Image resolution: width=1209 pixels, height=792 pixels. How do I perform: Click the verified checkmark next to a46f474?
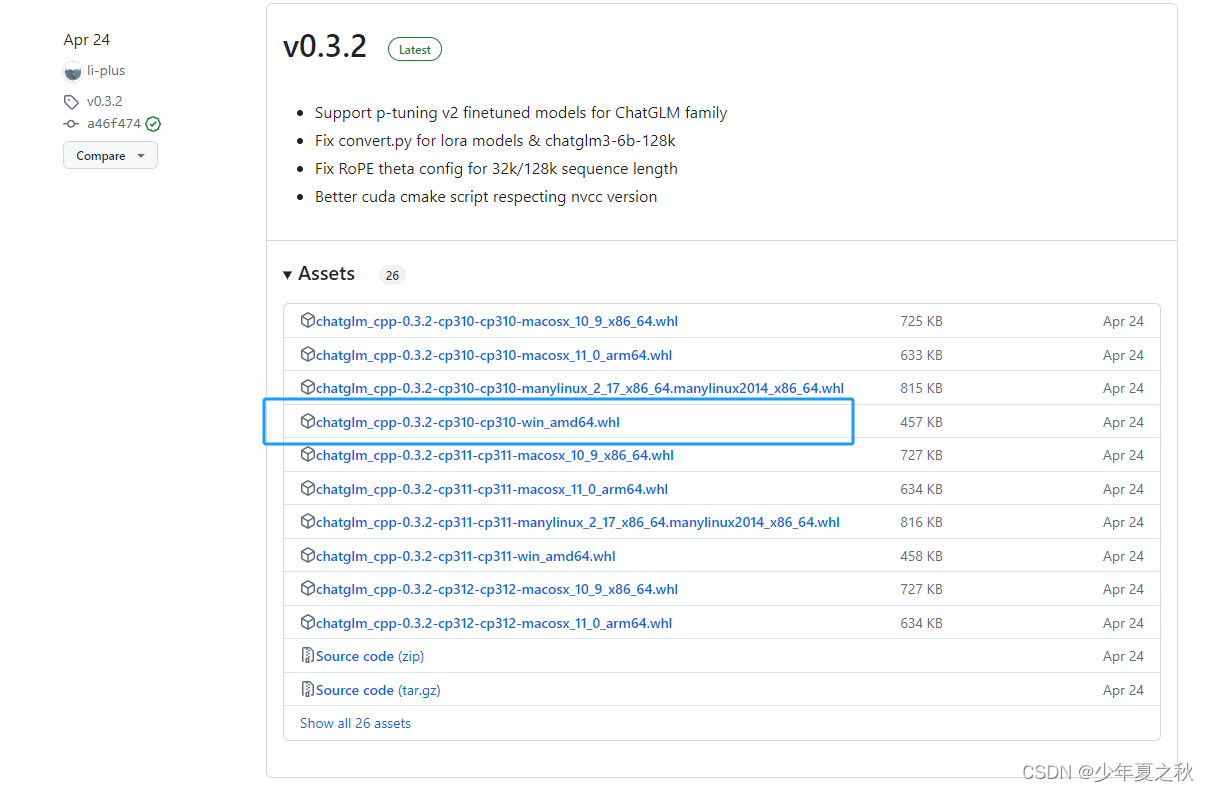click(x=152, y=123)
